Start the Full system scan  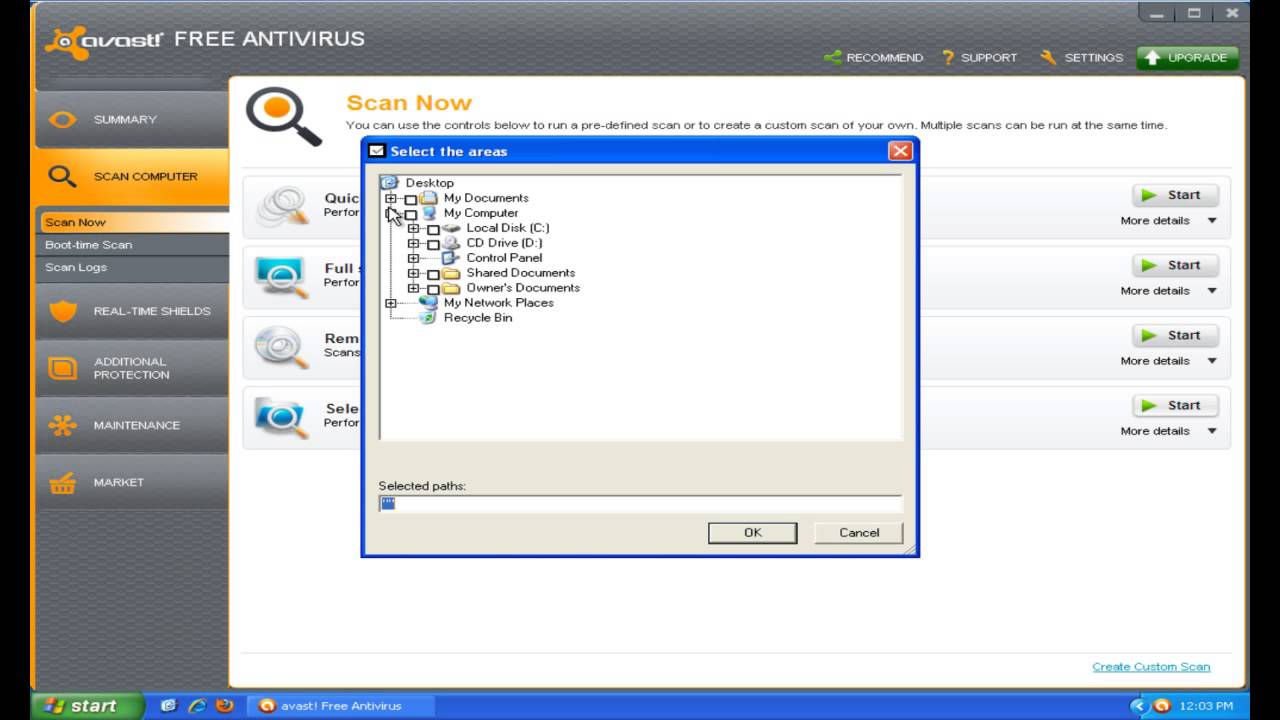click(1174, 265)
